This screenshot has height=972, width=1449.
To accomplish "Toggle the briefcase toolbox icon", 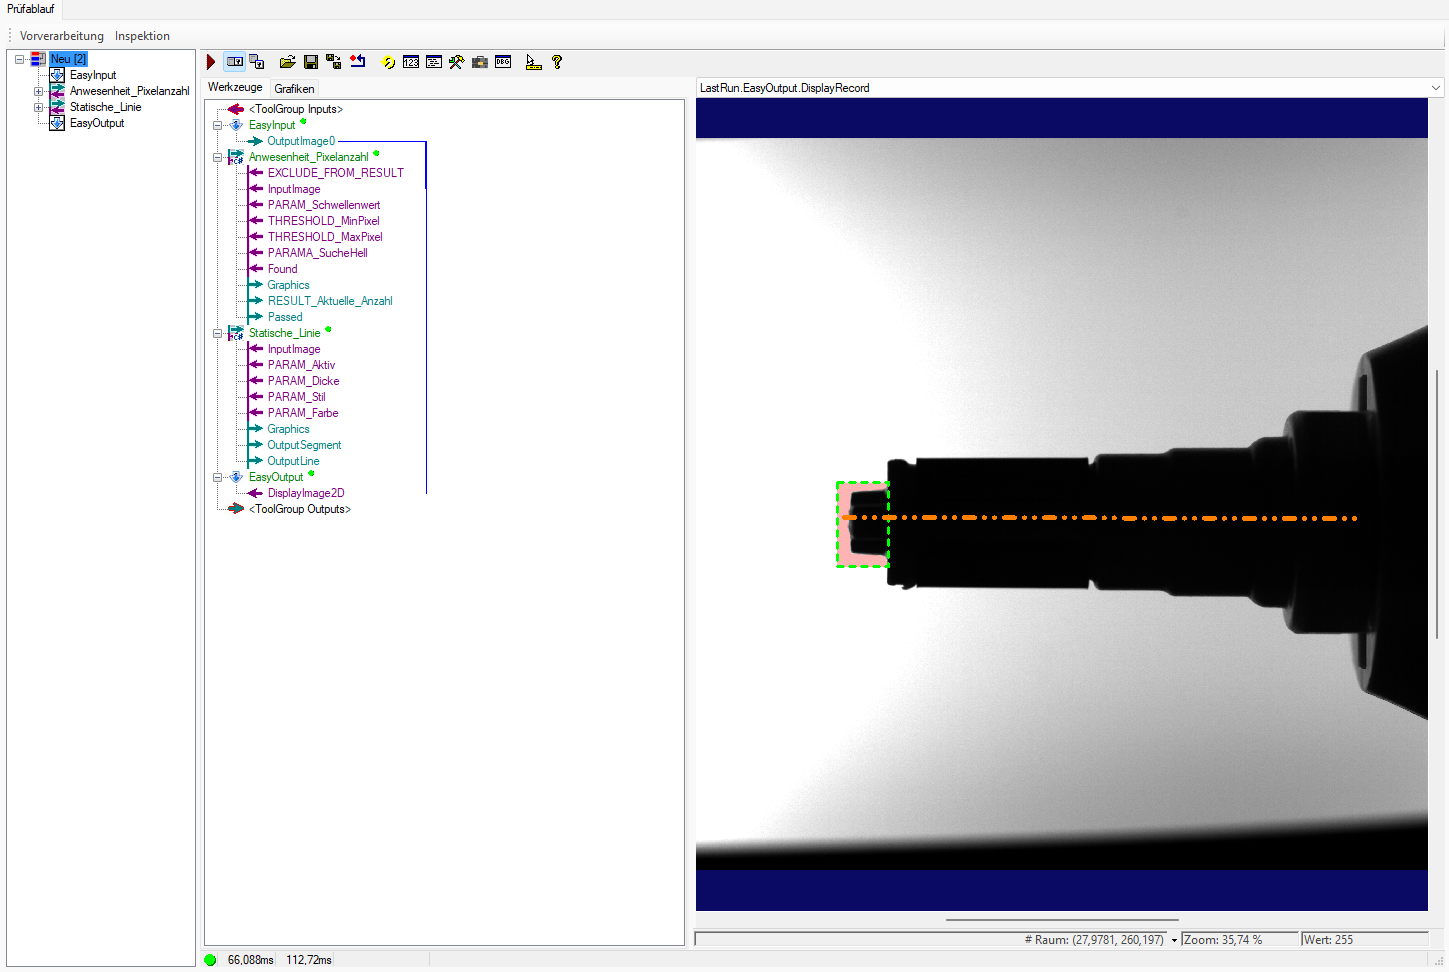I will point(480,62).
